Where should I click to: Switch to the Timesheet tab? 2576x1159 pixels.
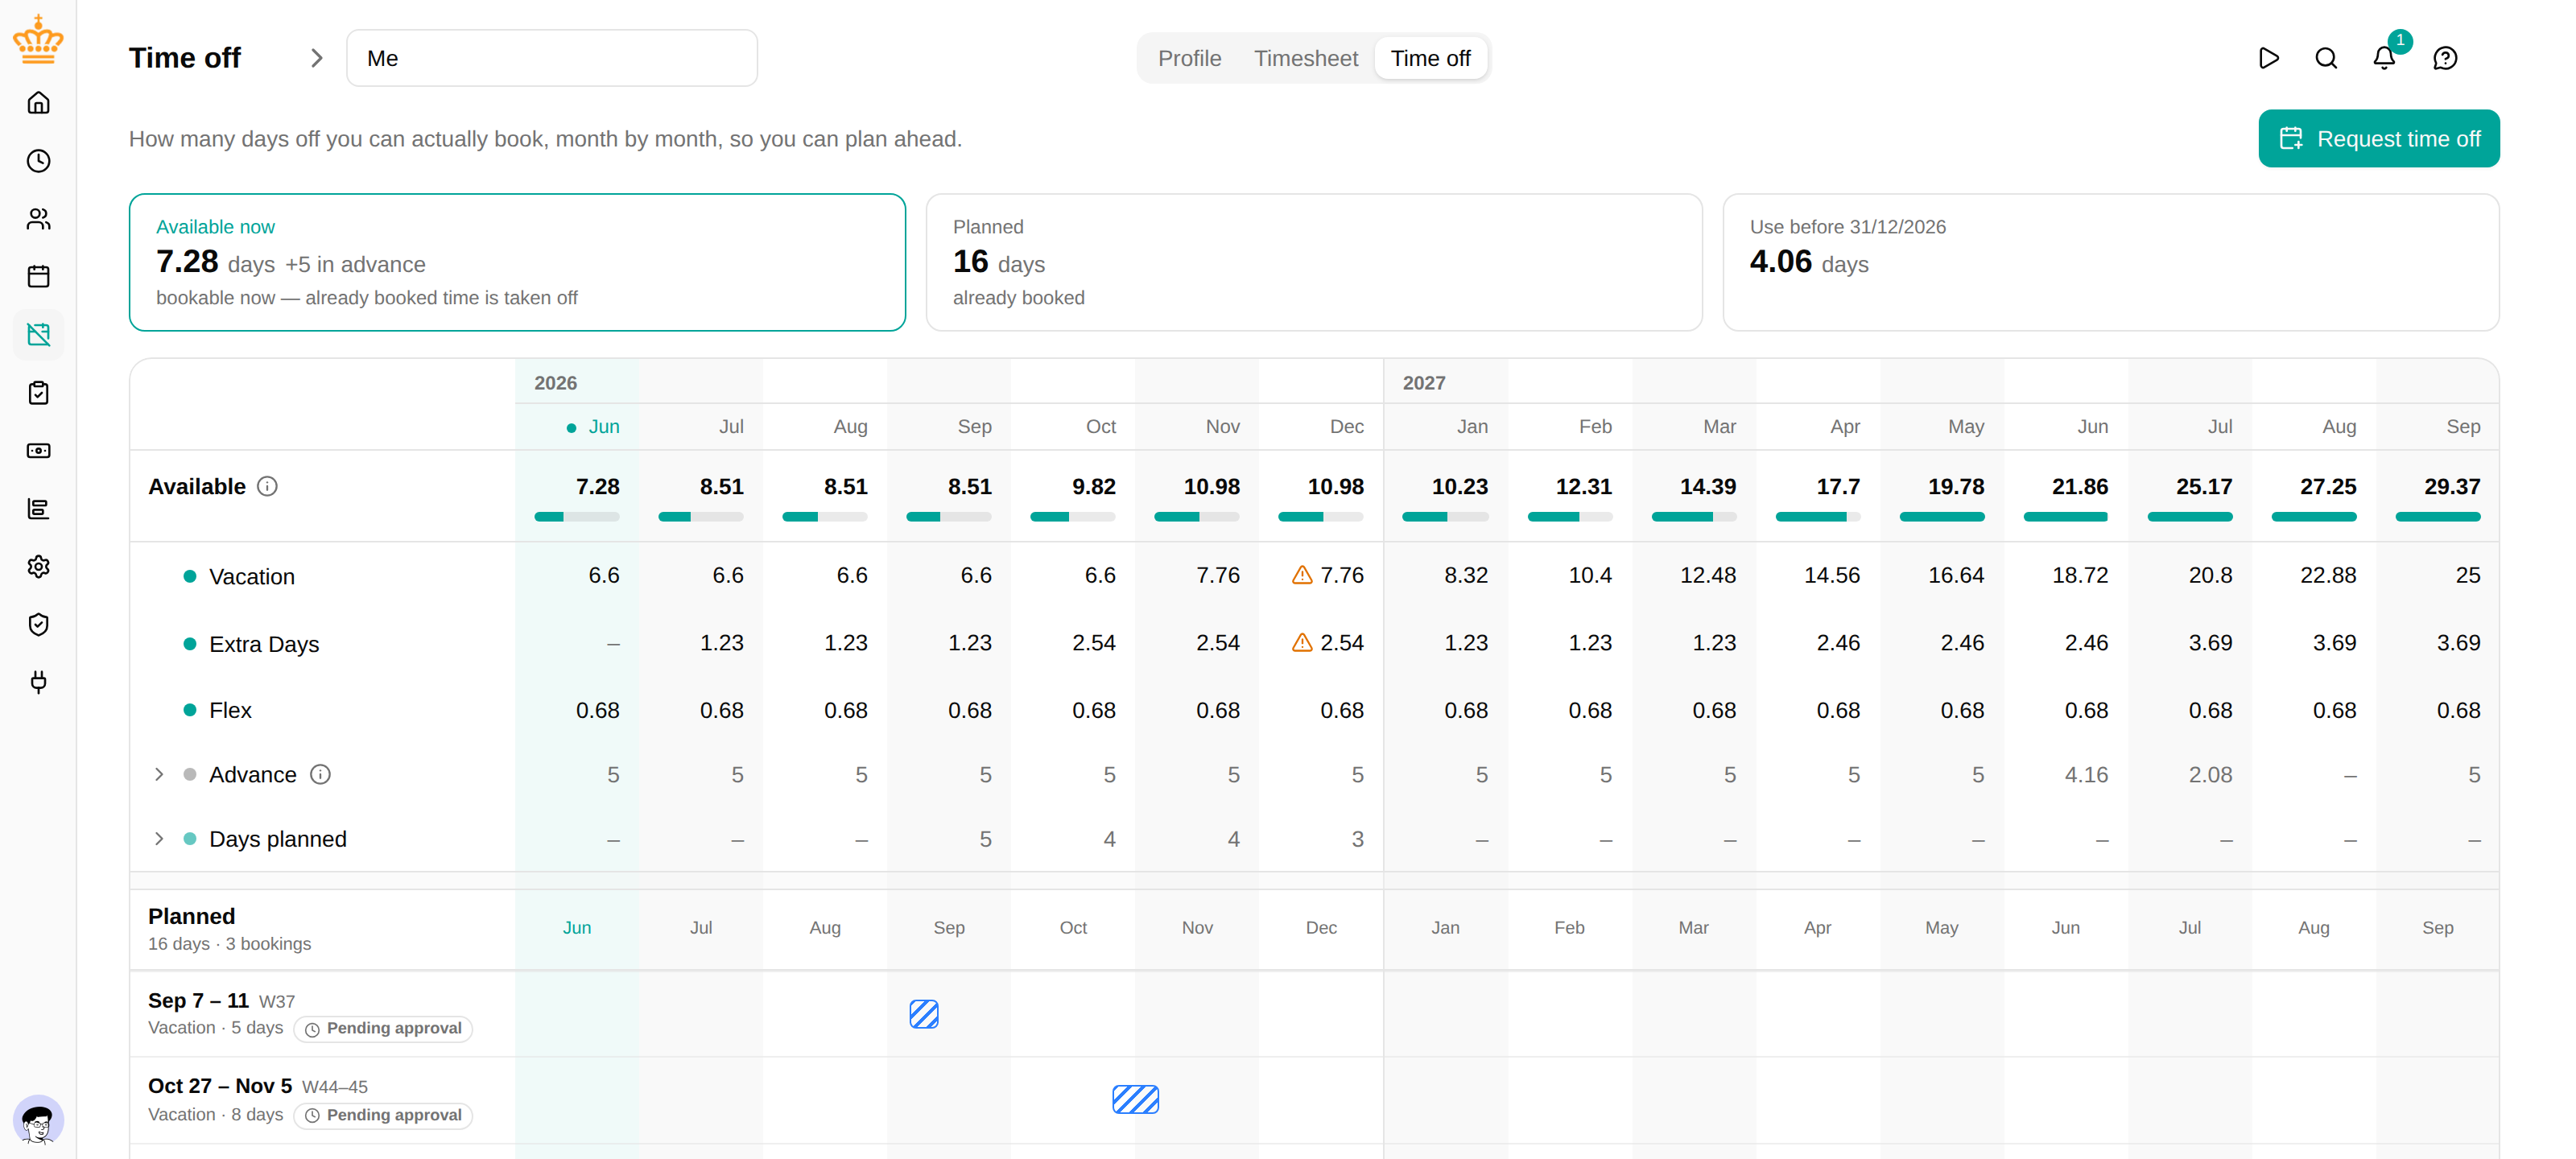(1306, 58)
